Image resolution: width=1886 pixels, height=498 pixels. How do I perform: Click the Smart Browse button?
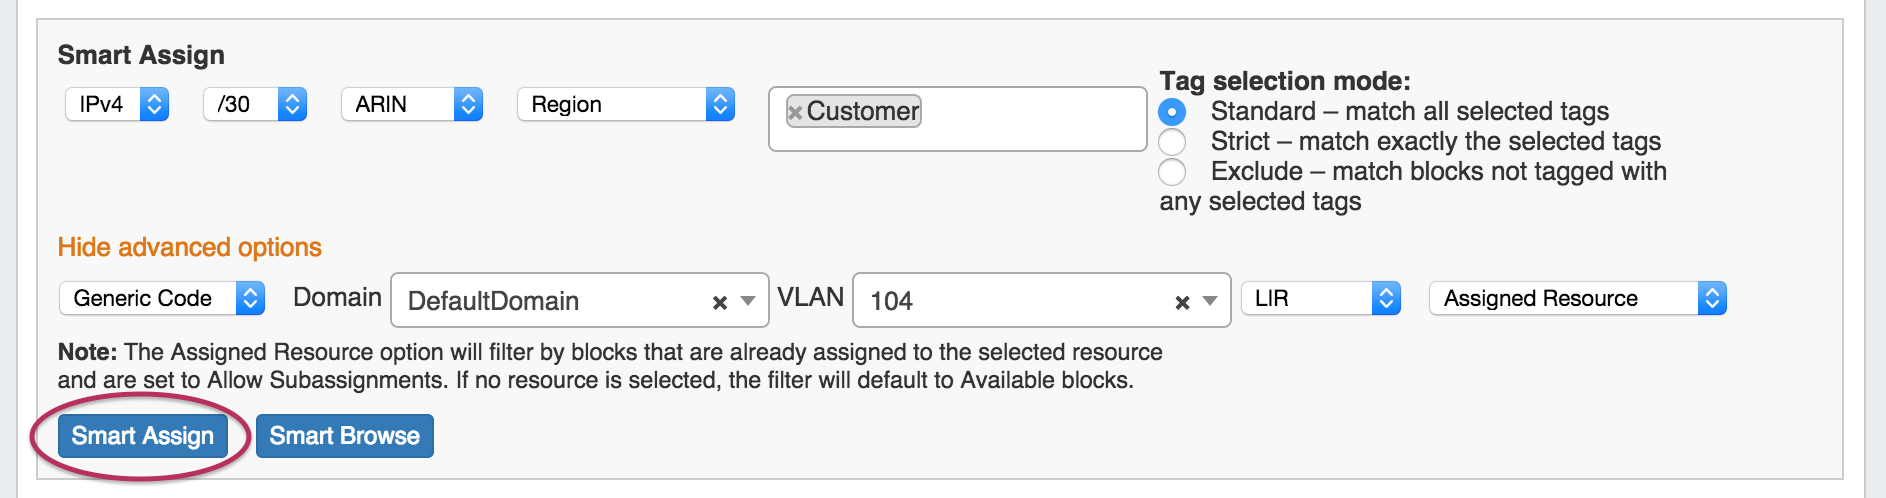345,436
